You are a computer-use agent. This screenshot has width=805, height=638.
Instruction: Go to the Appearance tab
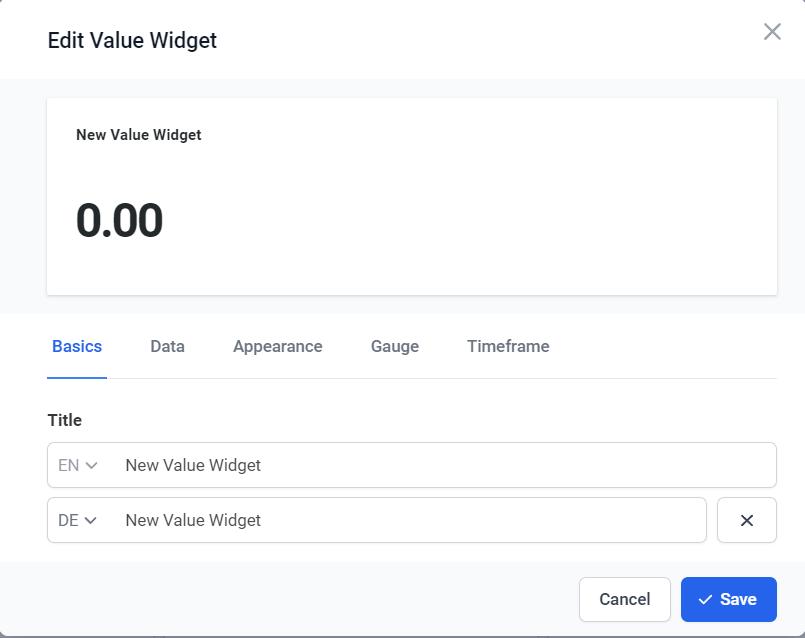coord(277,346)
